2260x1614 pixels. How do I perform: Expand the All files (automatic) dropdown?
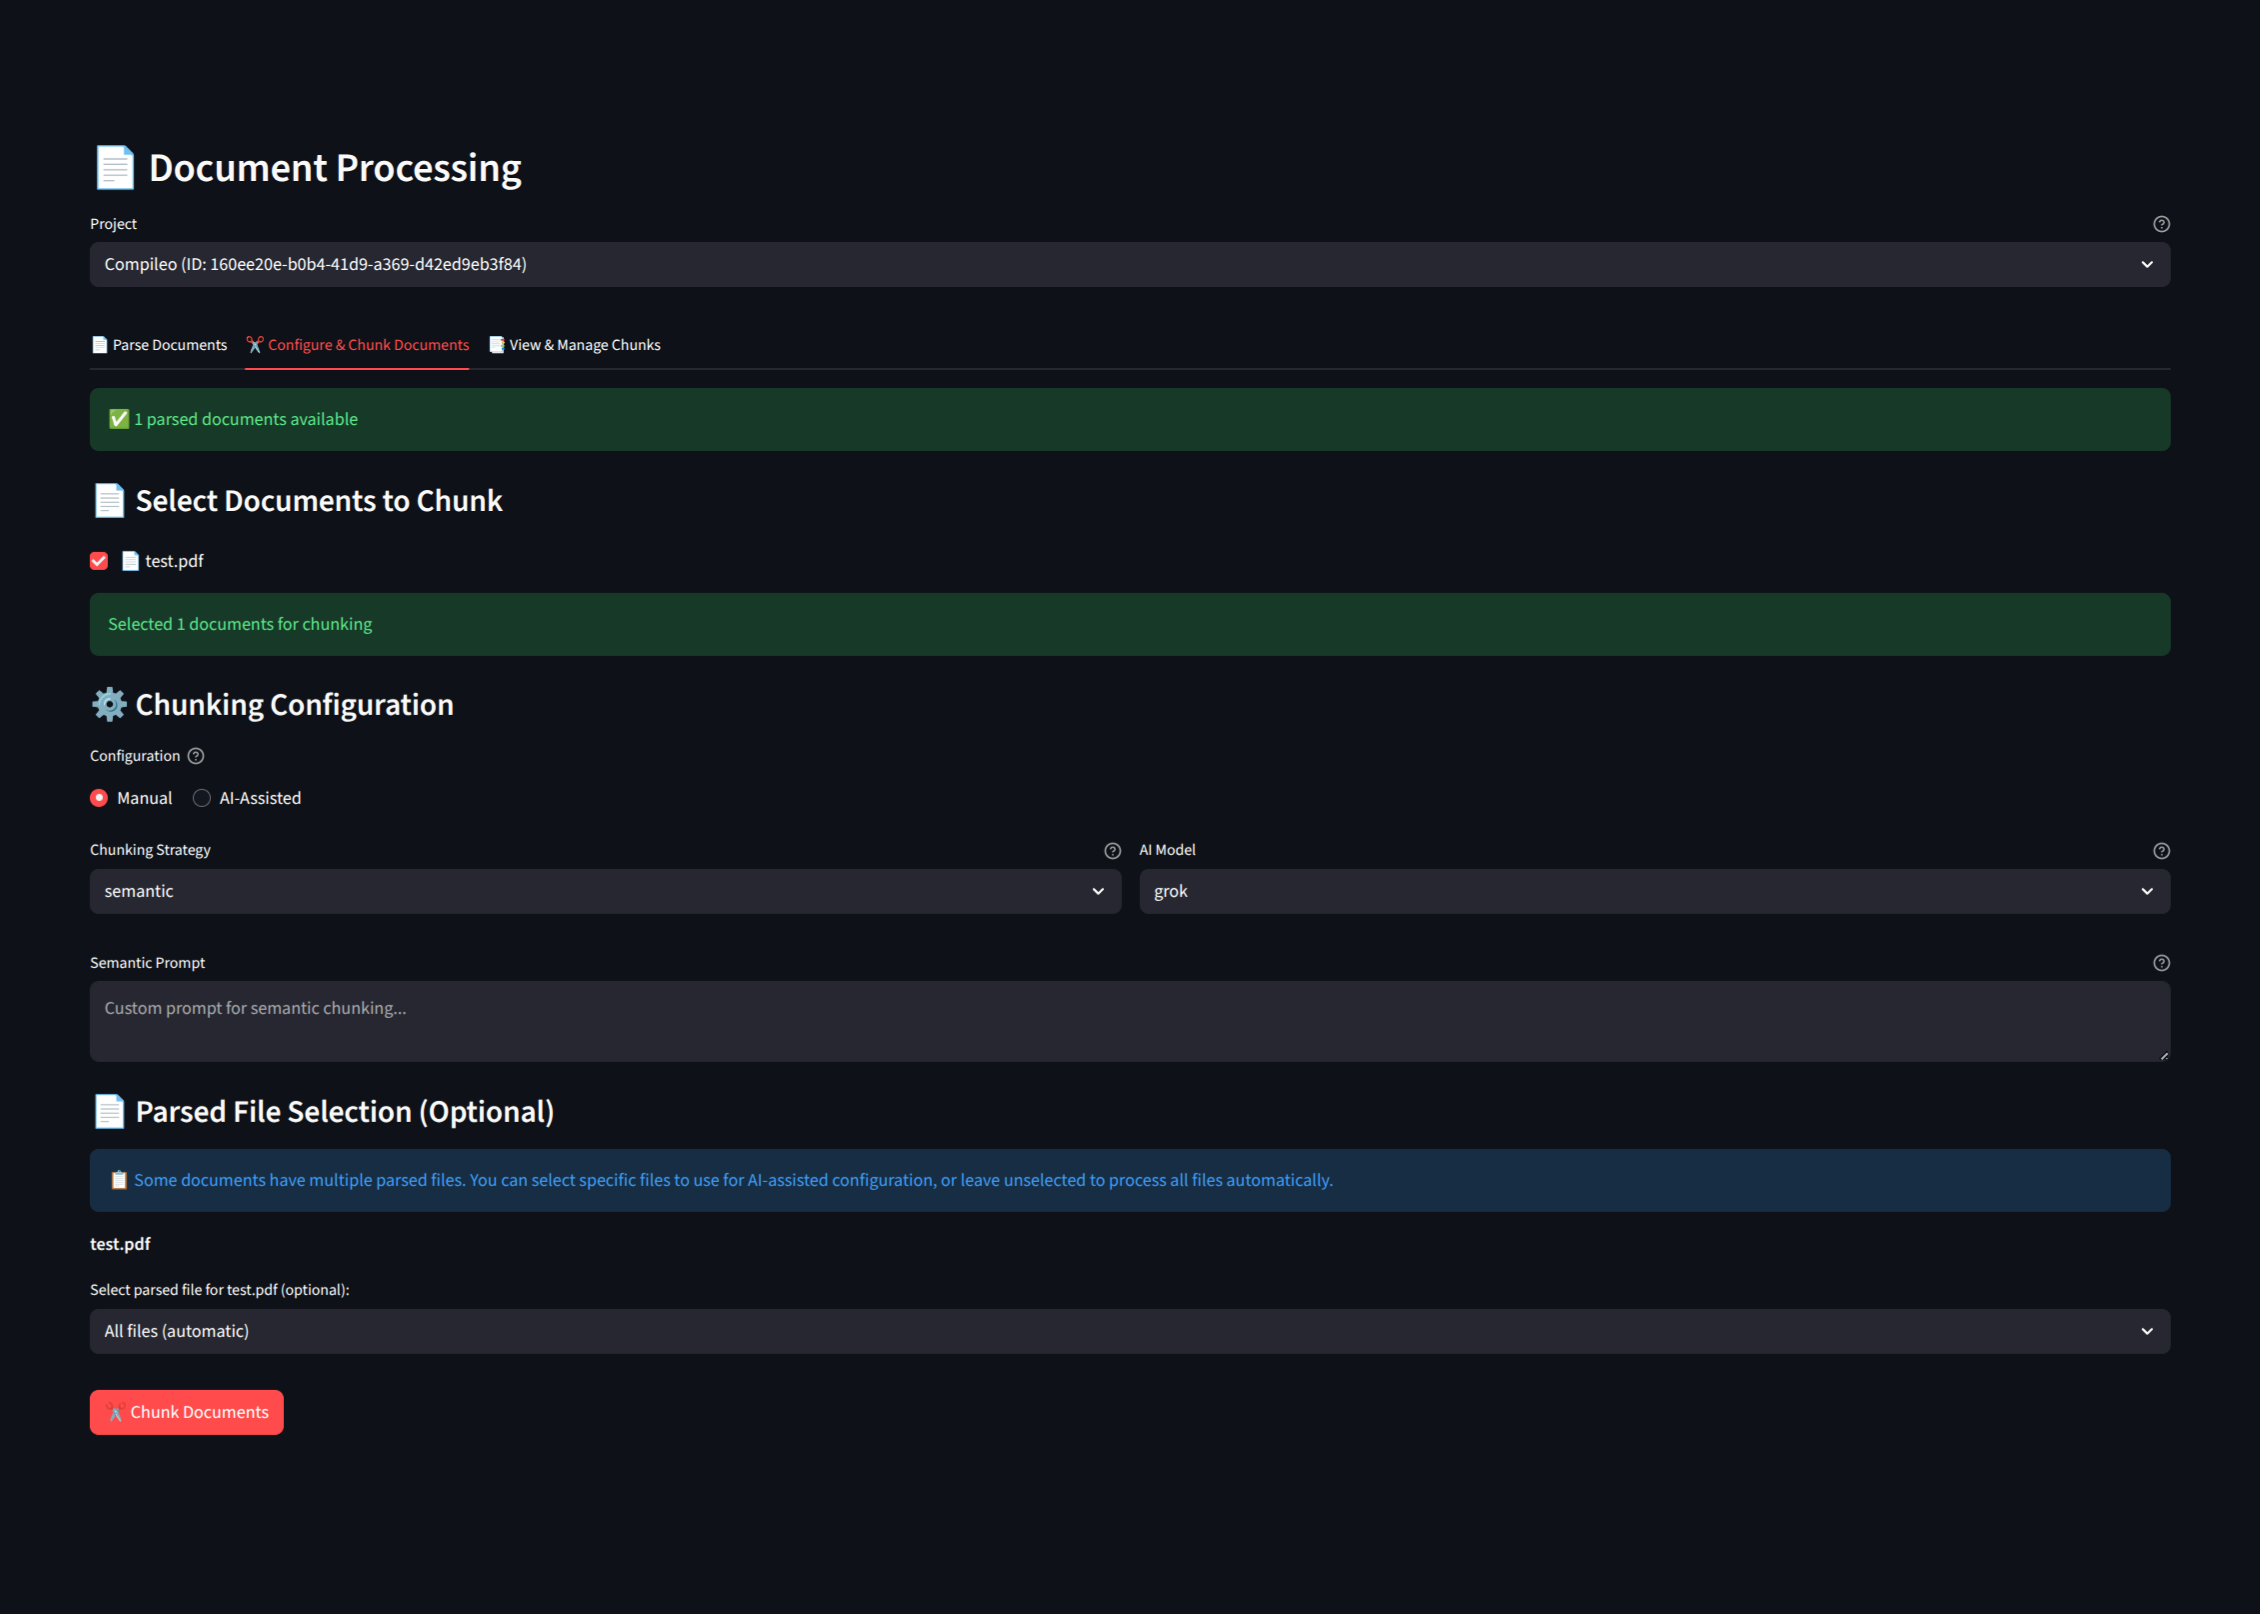click(1130, 1331)
